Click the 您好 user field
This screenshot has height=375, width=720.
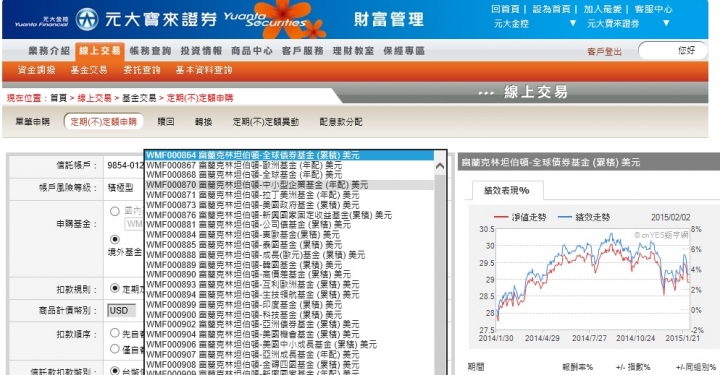[673, 50]
